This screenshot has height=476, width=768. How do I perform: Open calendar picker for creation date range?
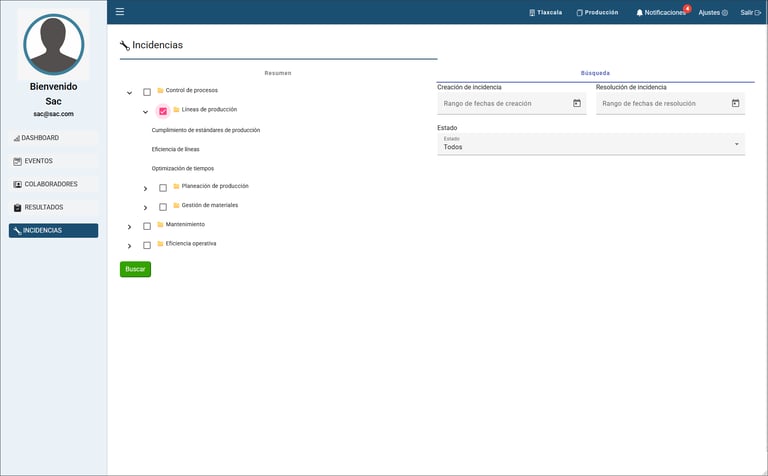[x=577, y=103]
